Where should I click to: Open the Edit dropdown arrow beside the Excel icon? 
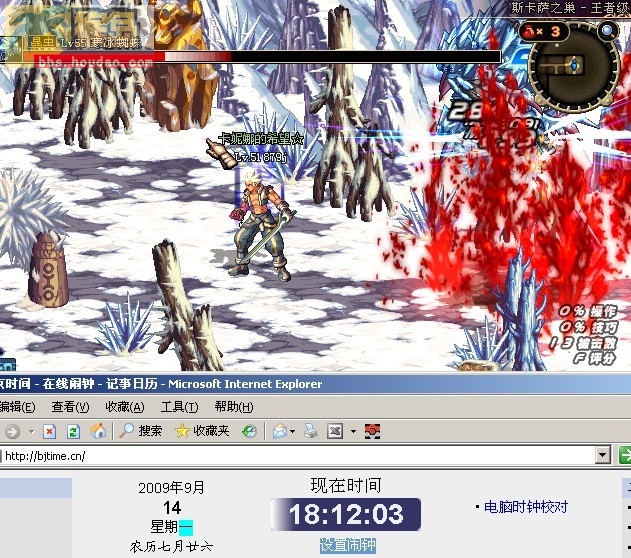[353, 432]
